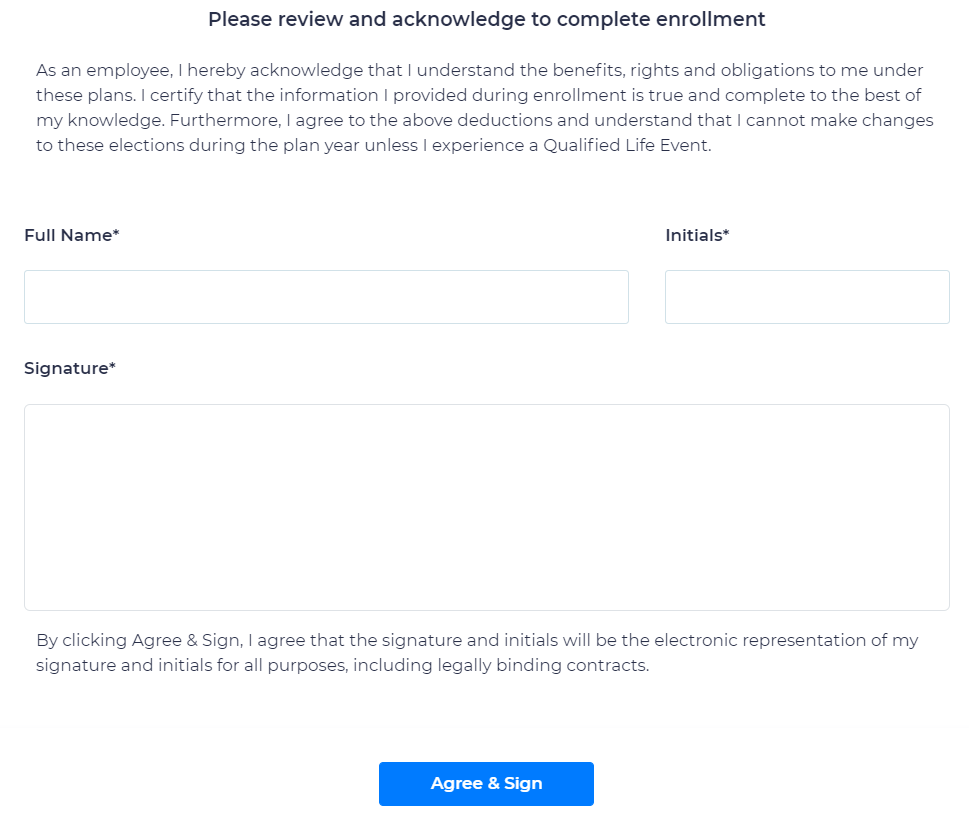Click the Full Name input field

tap(326, 297)
